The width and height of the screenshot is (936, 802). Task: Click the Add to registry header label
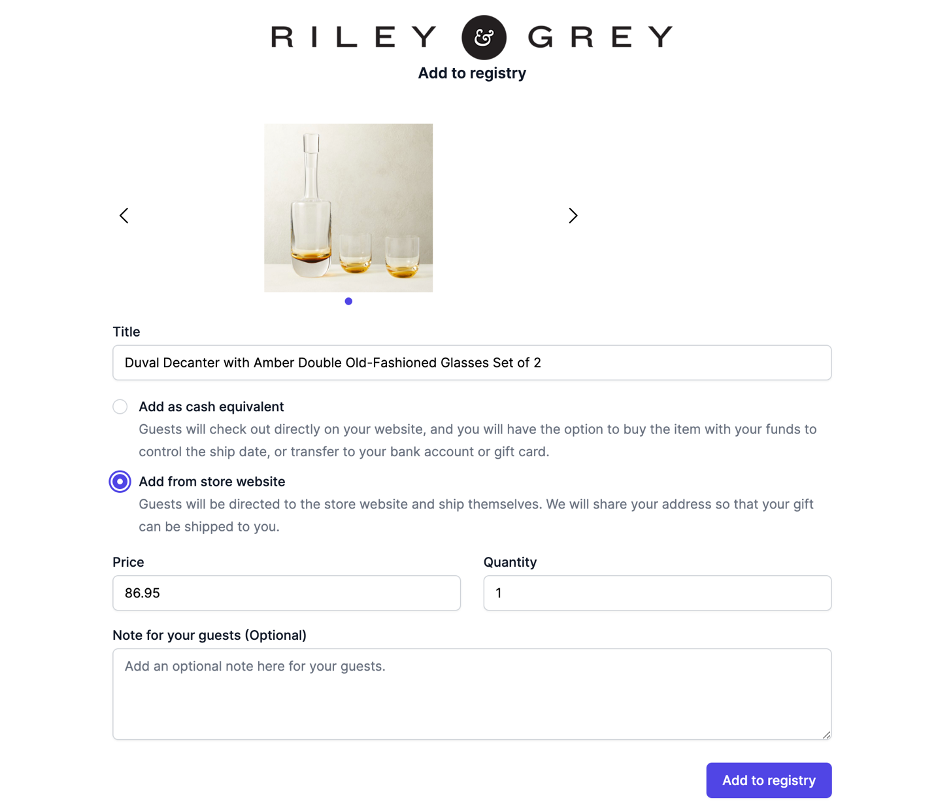click(x=471, y=72)
